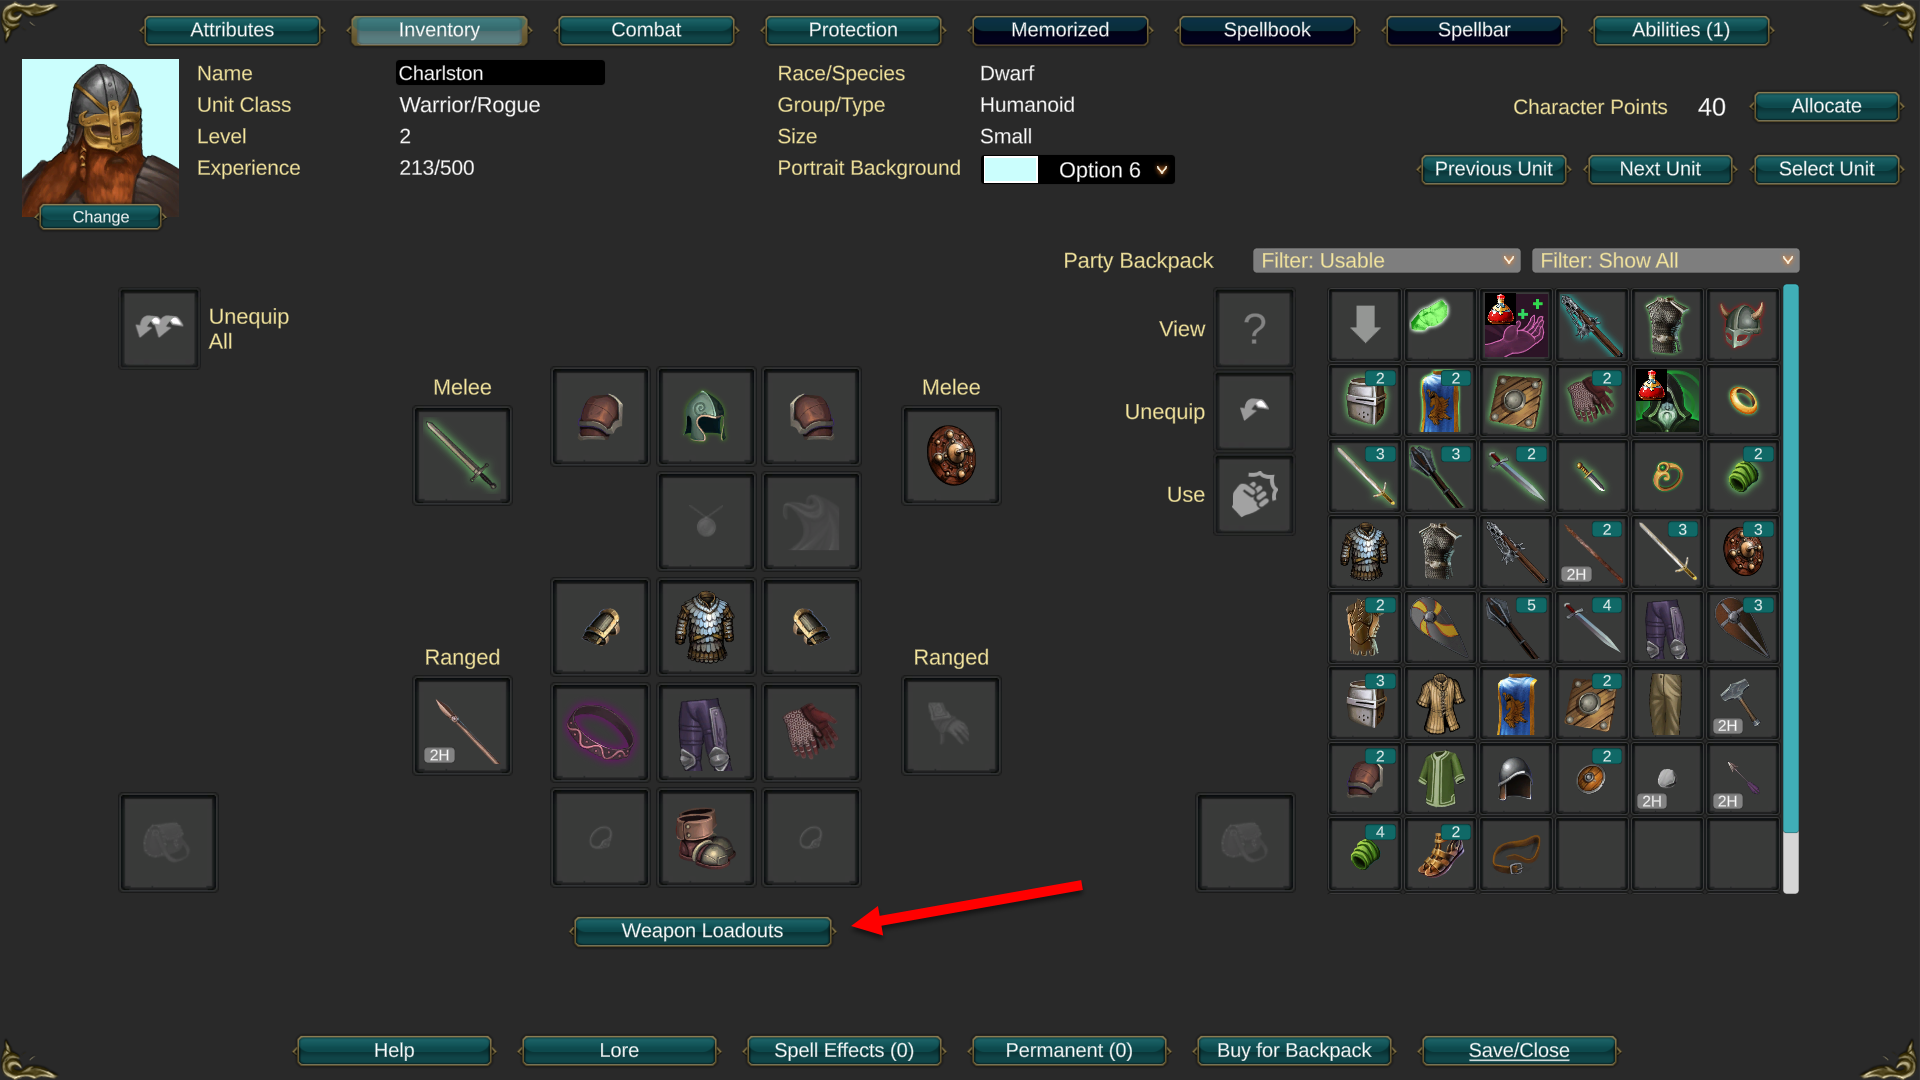1920x1080 pixels.
Task: Click the Unequip All wings icon
Action: tap(159, 328)
